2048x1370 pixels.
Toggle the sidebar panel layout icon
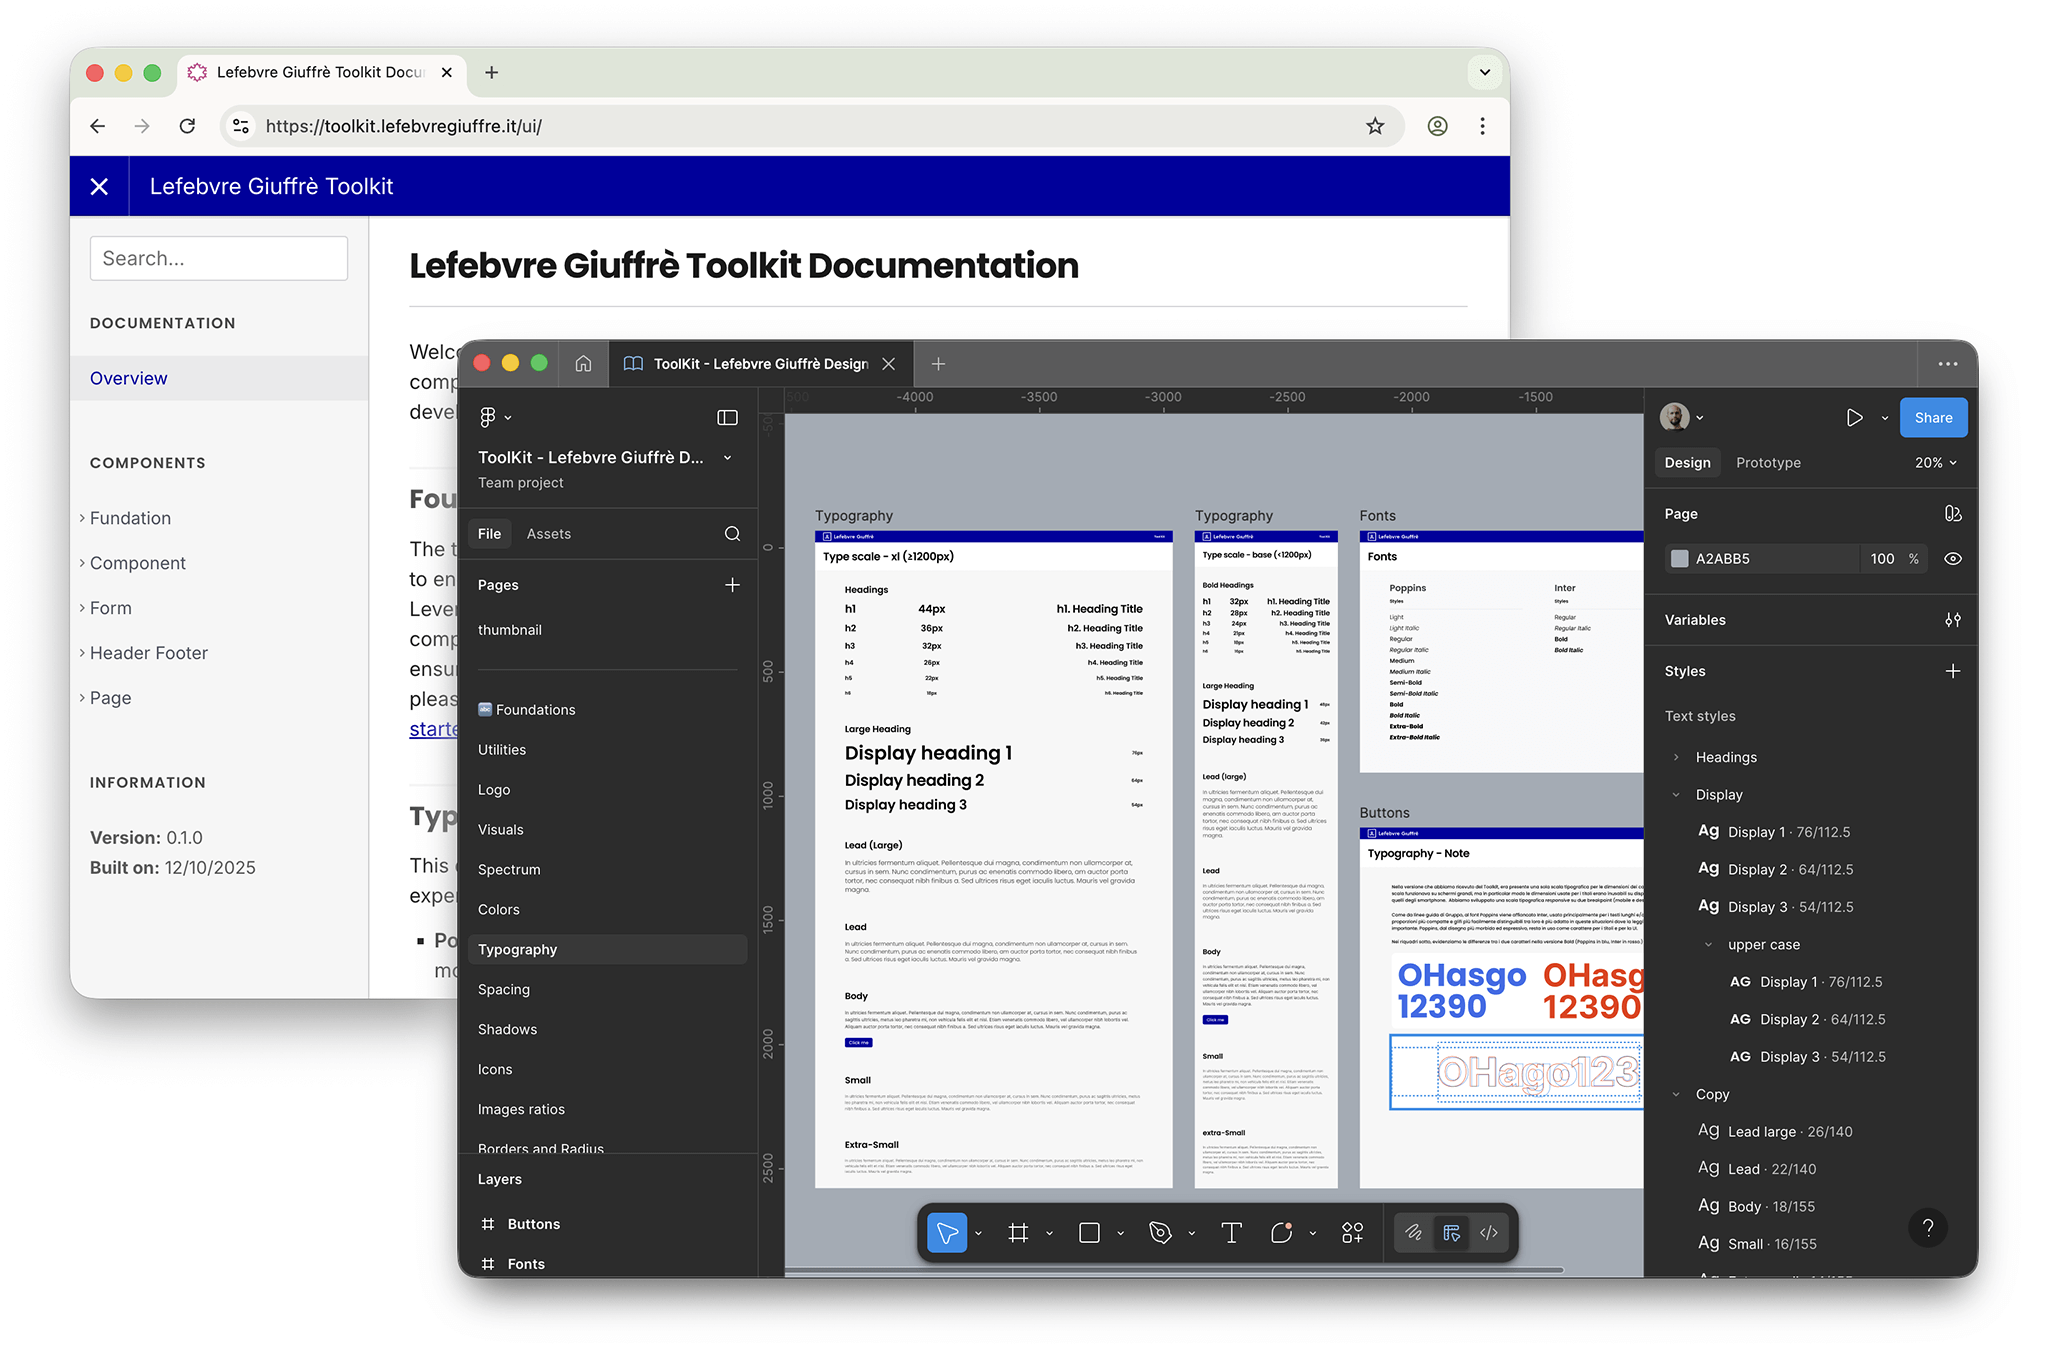727,417
